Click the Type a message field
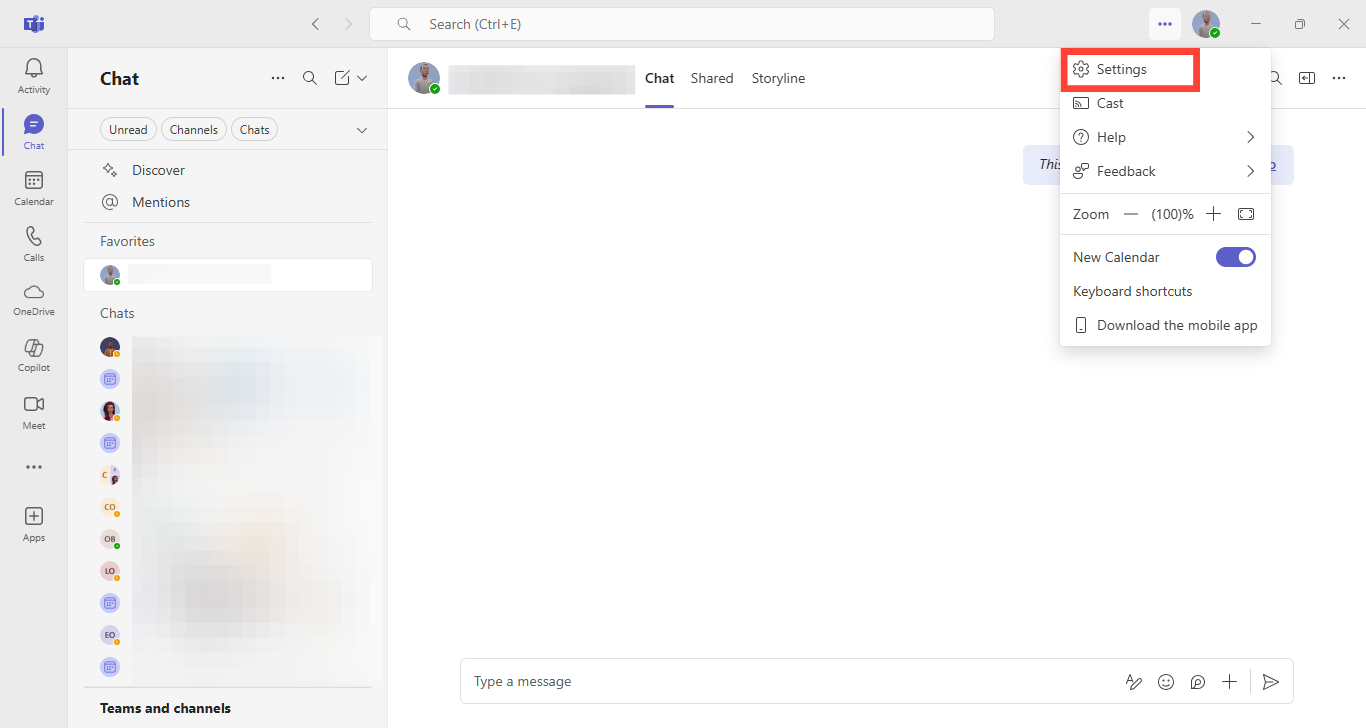The image size is (1366, 728). click(780, 682)
